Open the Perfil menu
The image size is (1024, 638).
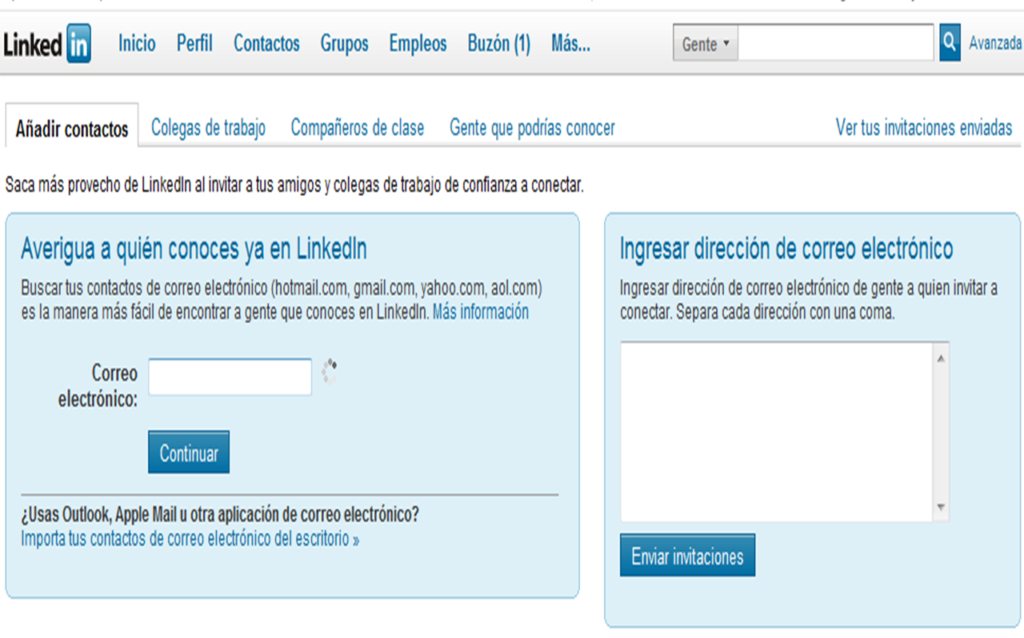[x=195, y=44]
